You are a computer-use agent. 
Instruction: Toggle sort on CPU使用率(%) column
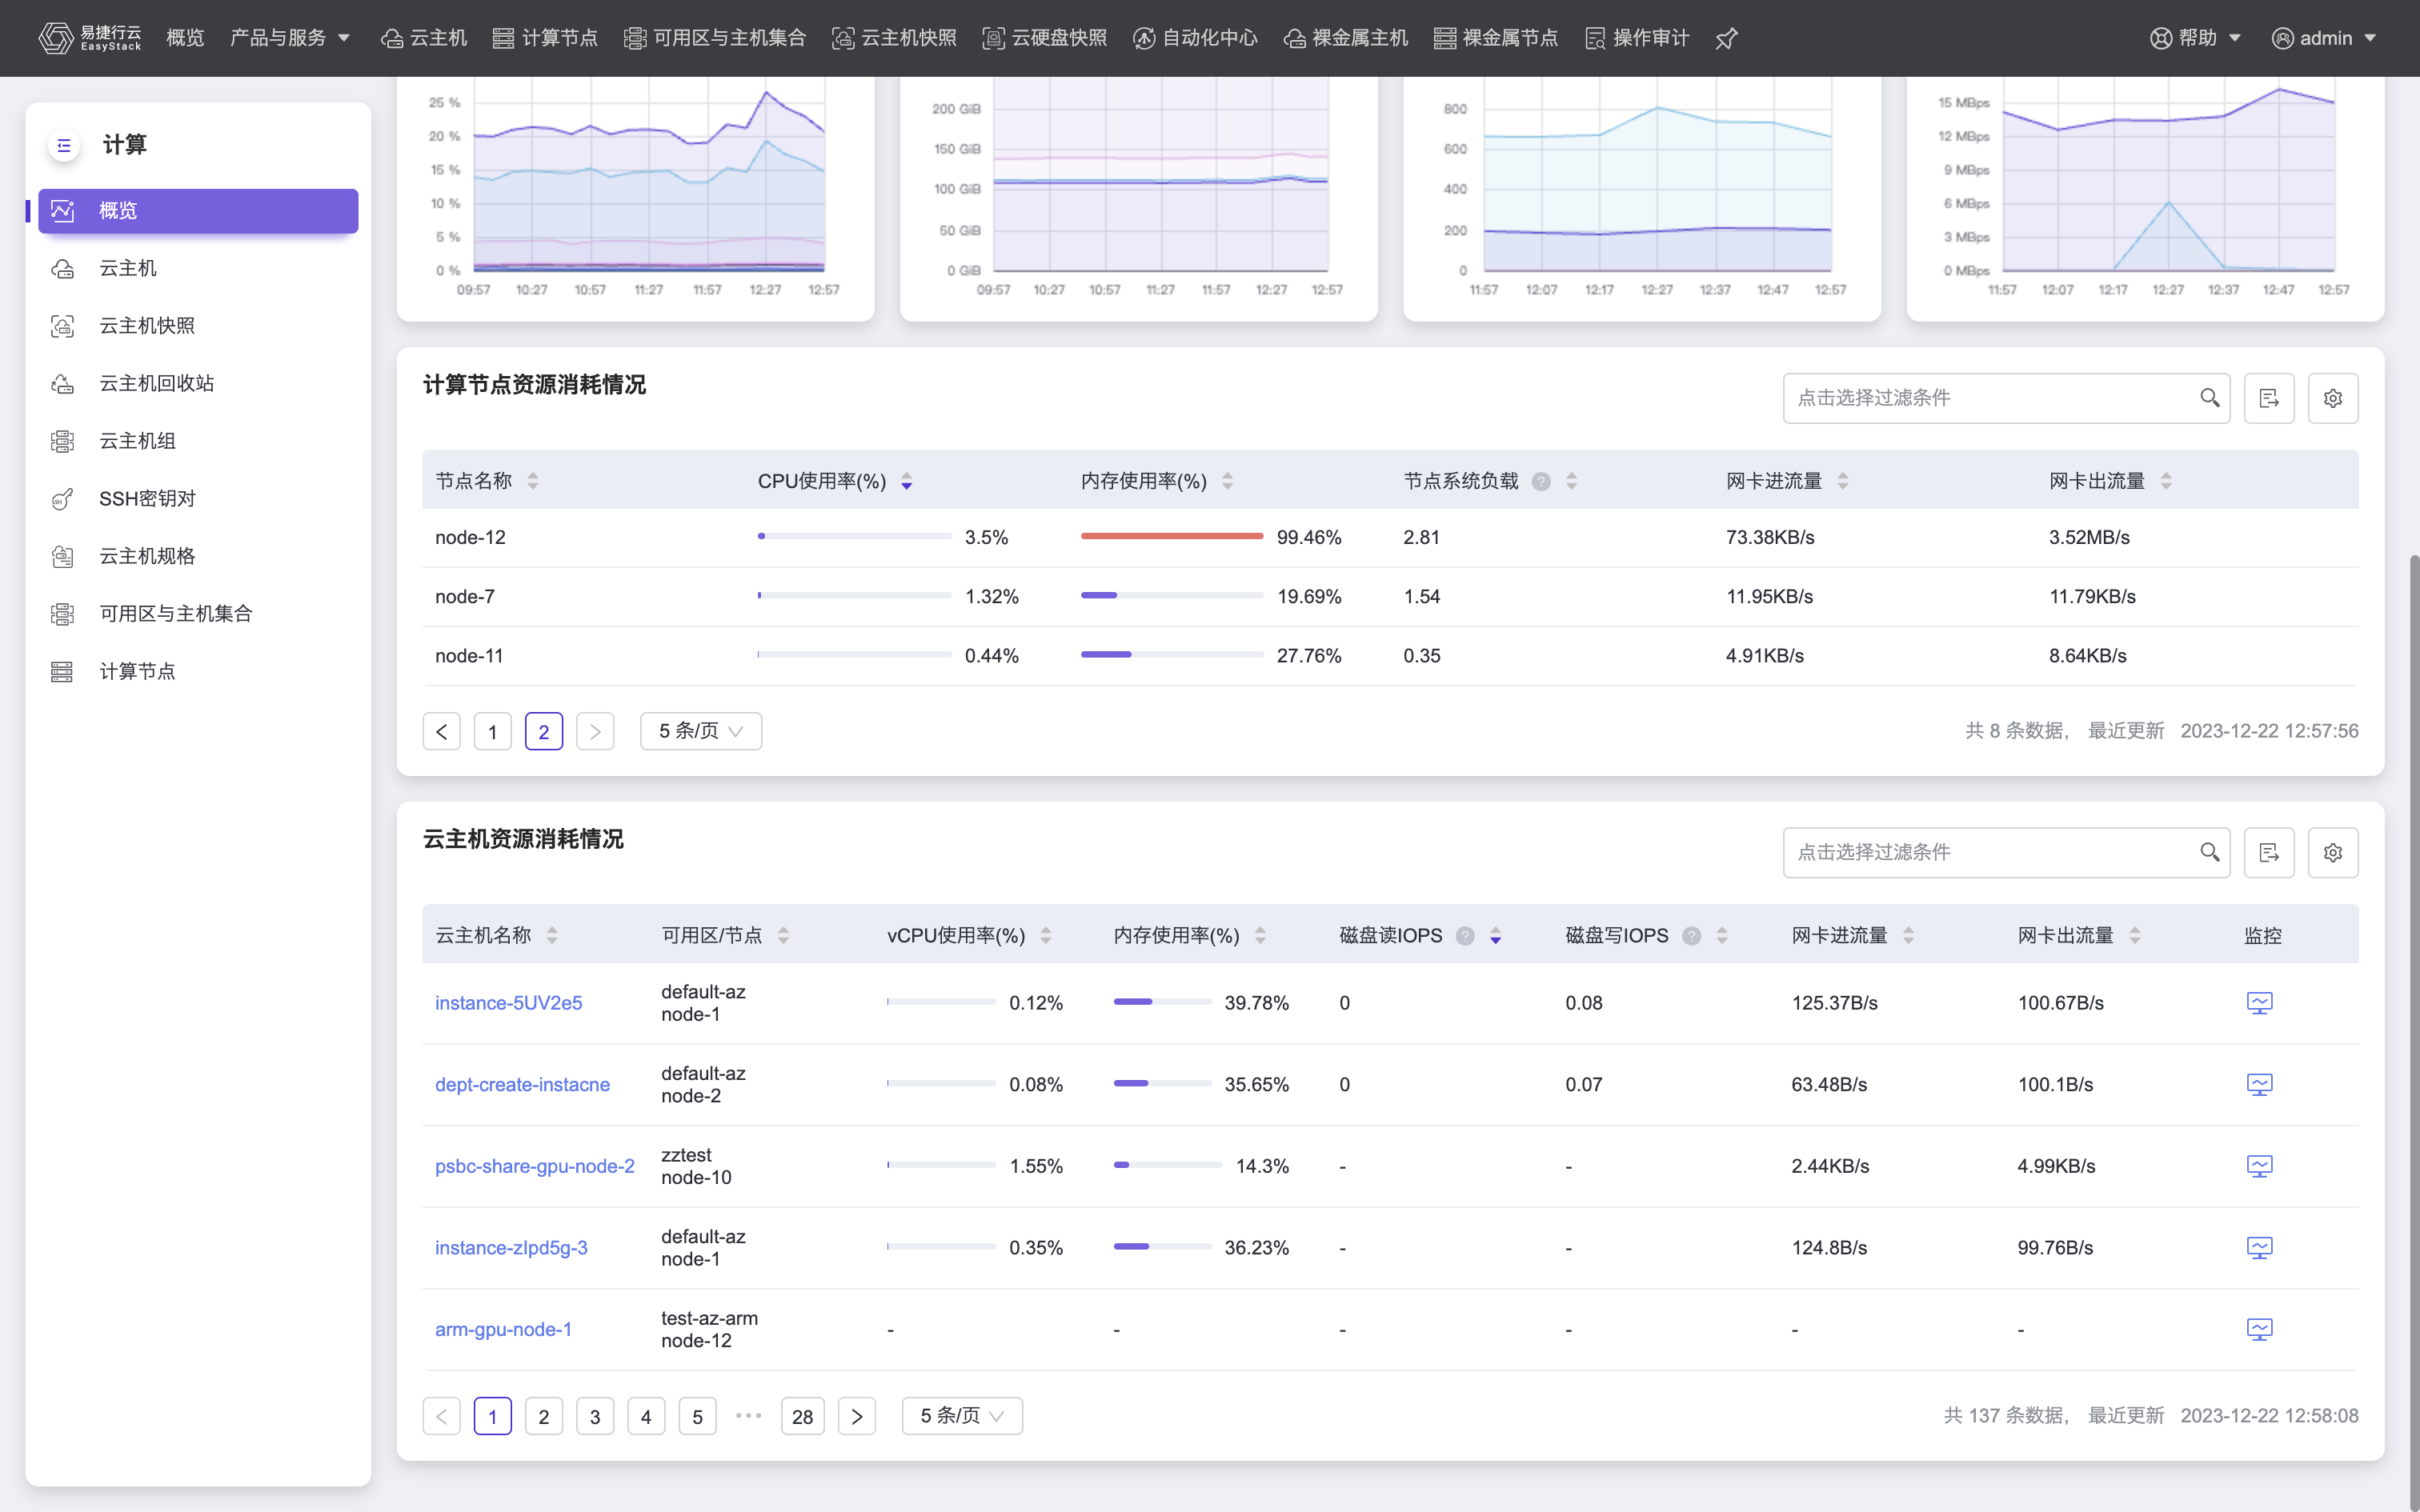pyautogui.click(x=906, y=482)
